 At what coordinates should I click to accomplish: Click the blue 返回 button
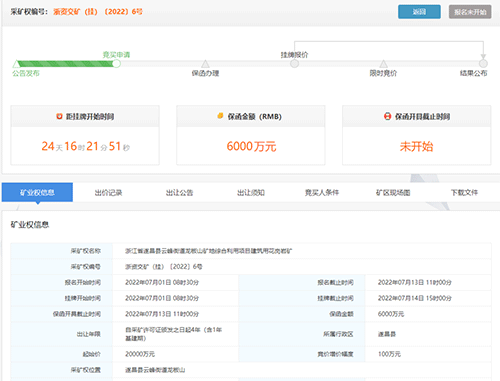coord(419,12)
